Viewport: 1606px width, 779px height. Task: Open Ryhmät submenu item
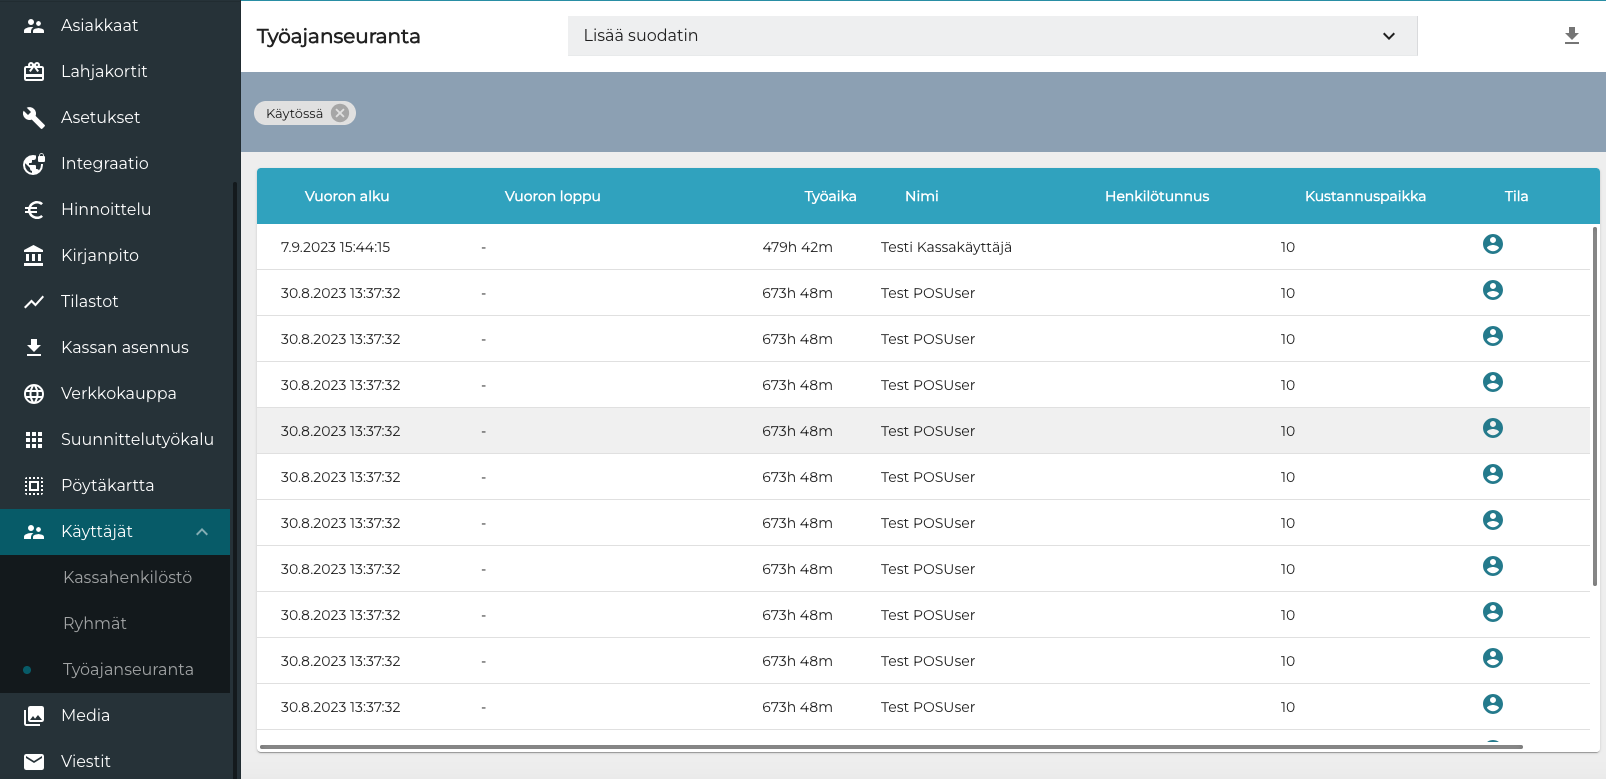click(x=95, y=624)
